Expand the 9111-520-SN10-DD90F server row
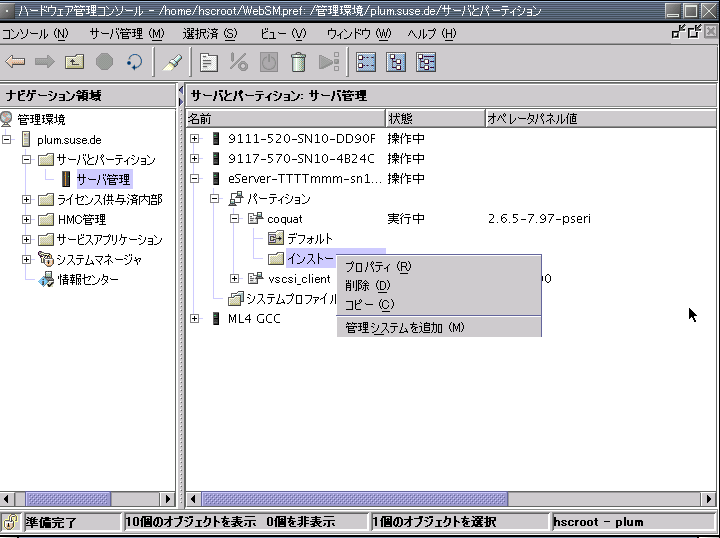The image size is (720, 538). point(195,138)
